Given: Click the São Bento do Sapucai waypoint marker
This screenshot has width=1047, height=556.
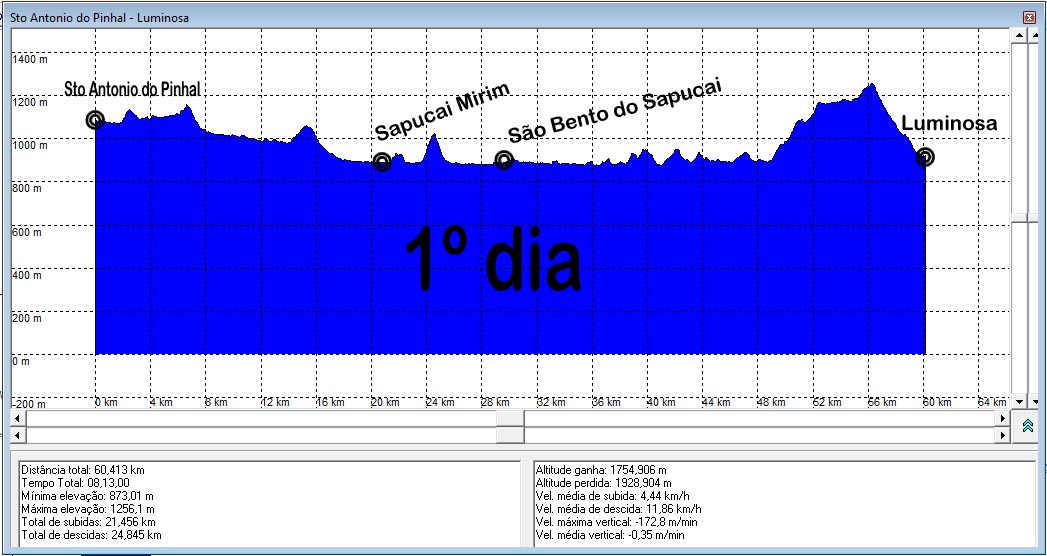Looking at the screenshot, I should [504, 159].
